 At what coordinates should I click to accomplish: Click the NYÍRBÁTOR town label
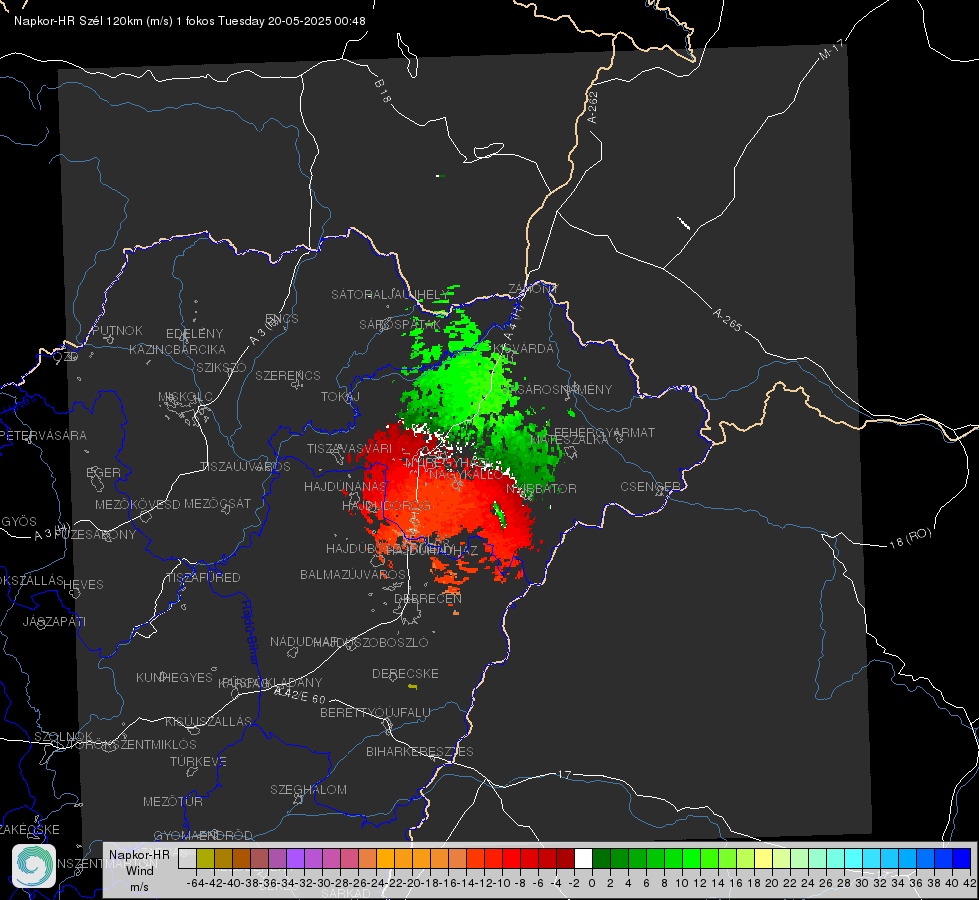coord(541,488)
